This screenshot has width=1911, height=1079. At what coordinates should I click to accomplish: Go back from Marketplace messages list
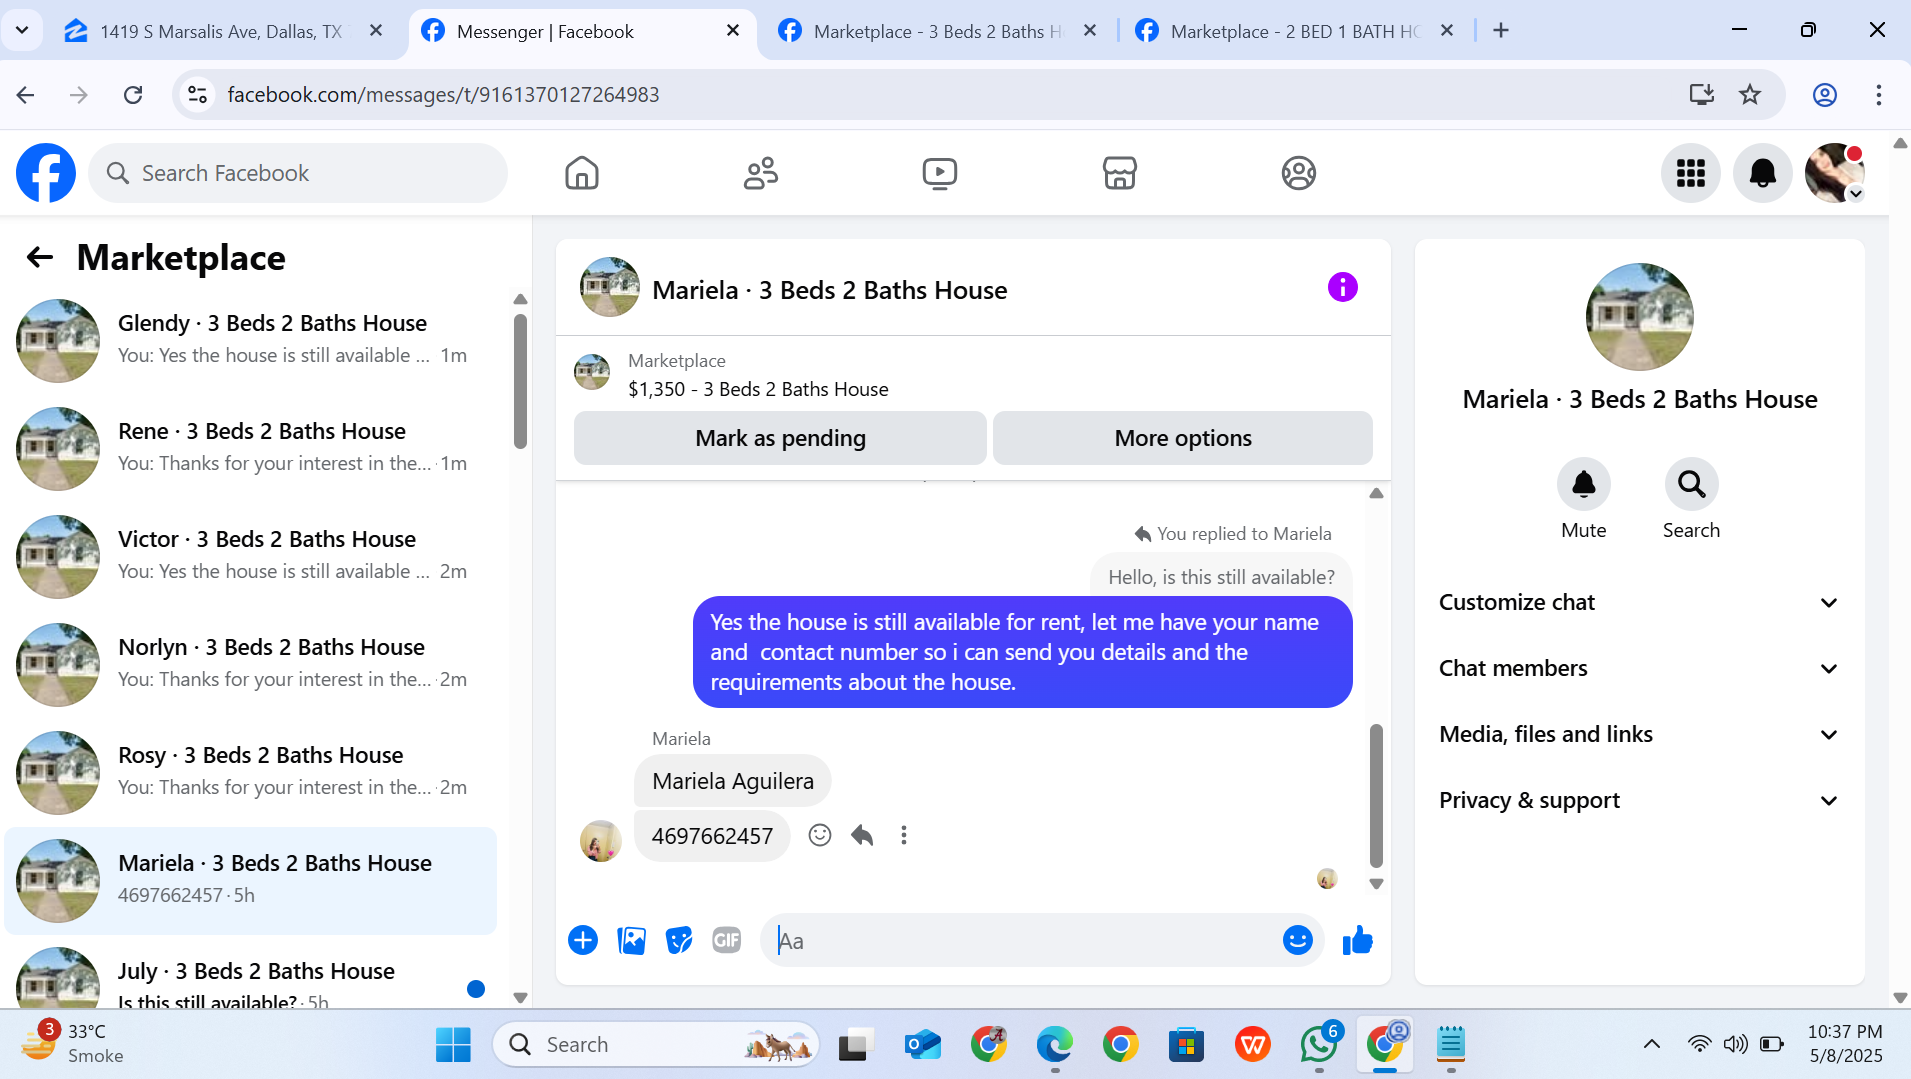click(39, 258)
